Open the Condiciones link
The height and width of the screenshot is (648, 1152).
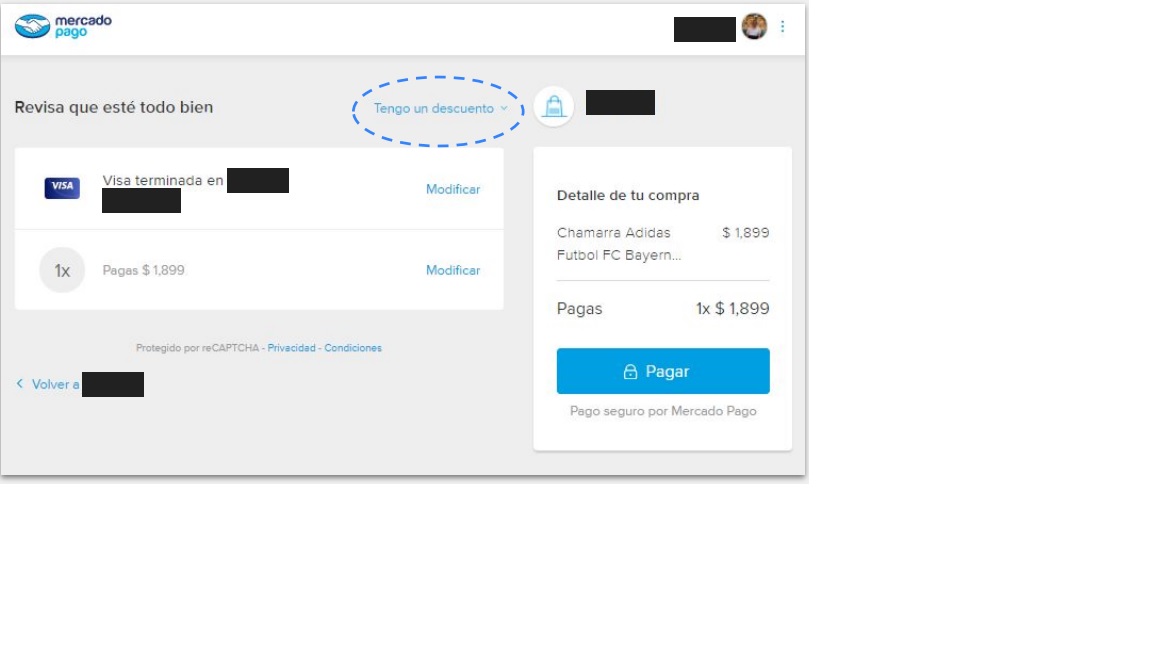point(353,348)
